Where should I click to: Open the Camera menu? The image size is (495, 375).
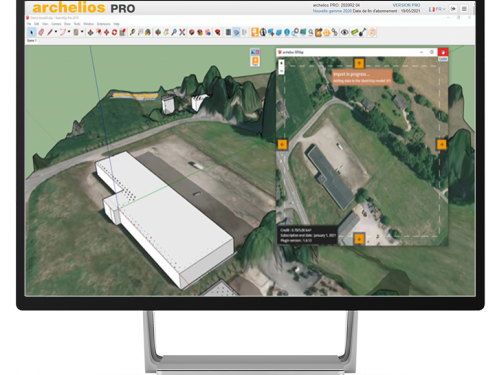[56, 24]
